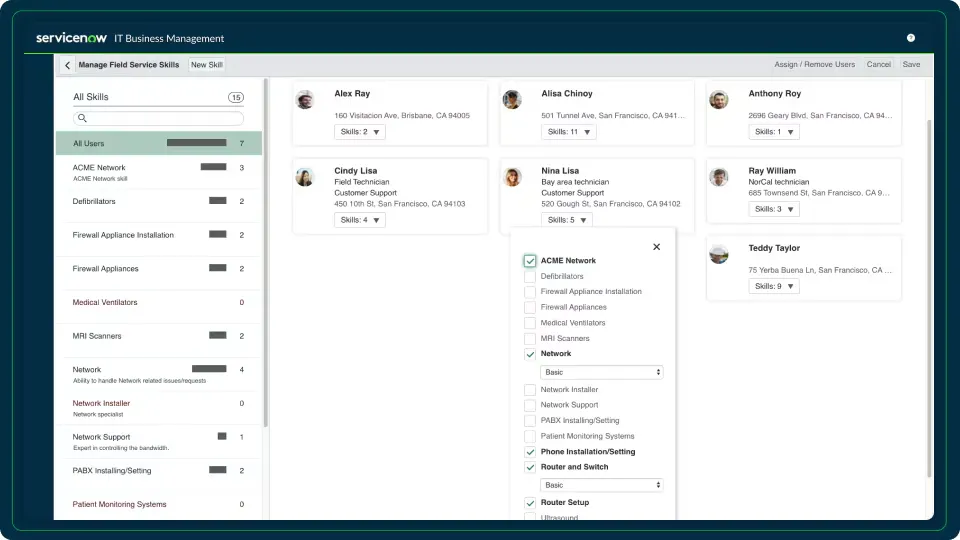Open Teddy Taylor's Skills: 9 dropdown
This screenshot has width=960, height=540.
click(774, 286)
